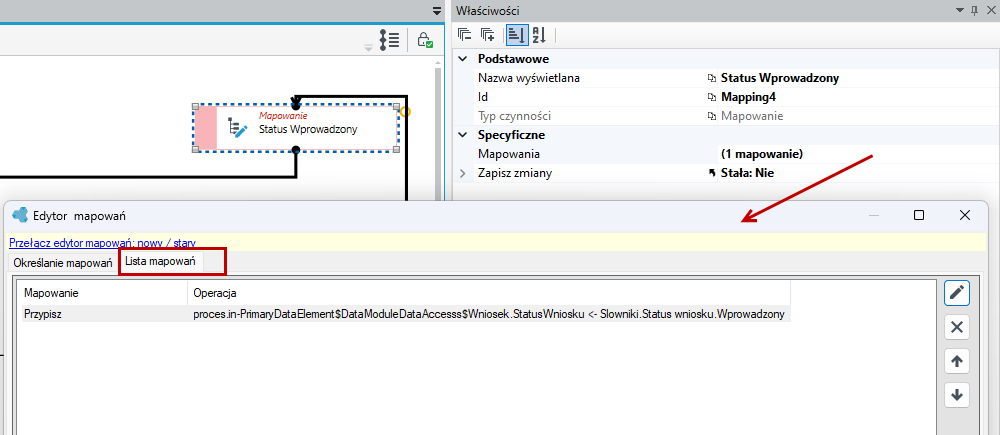This screenshot has width=1000, height=435.
Task: Collapse all property categories icon
Action: pos(464,35)
